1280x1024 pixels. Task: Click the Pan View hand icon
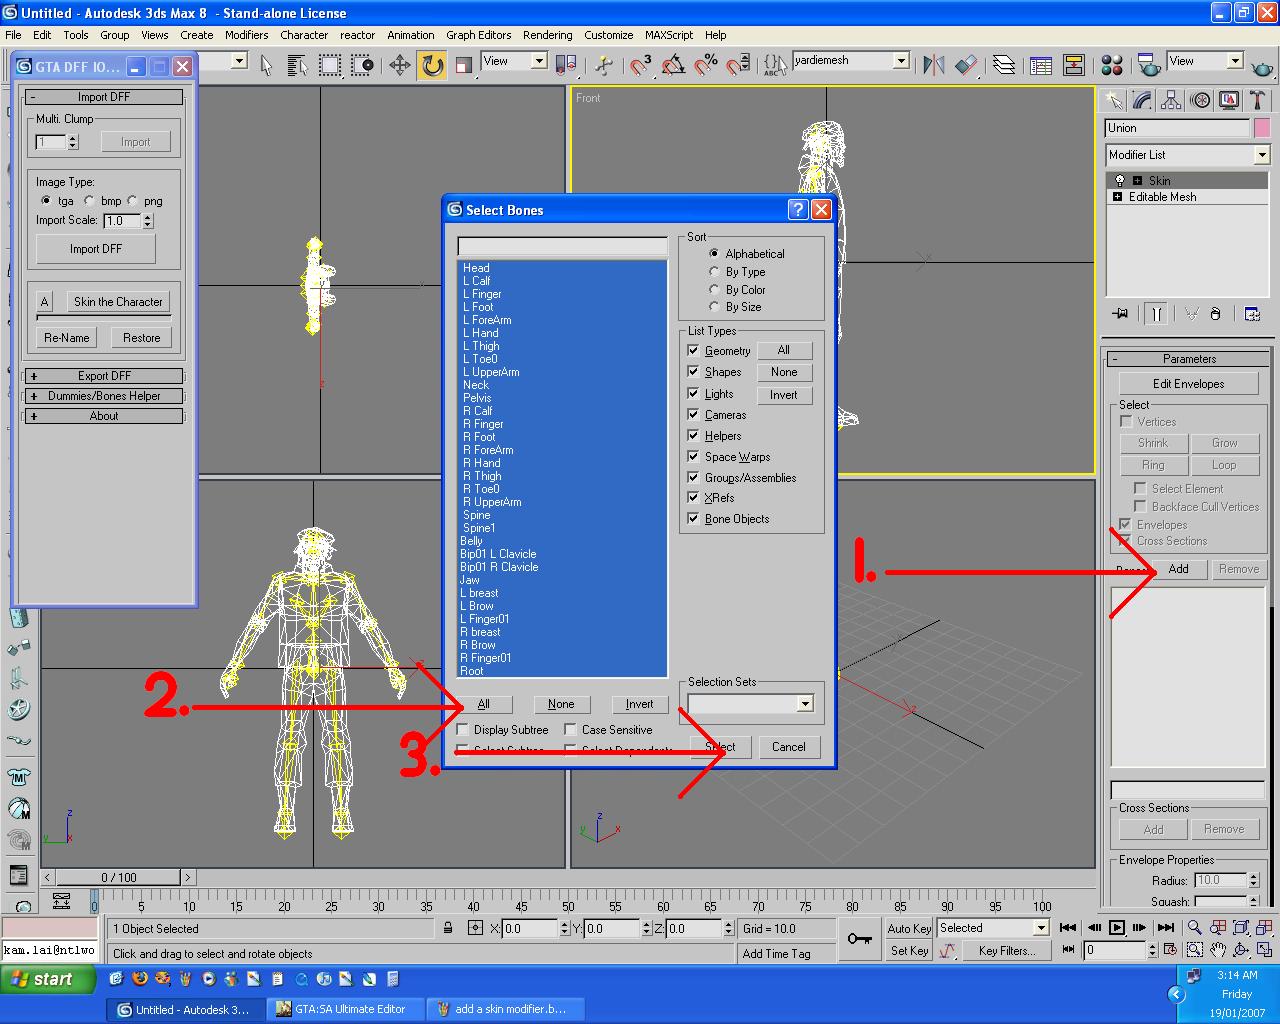[x=1217, y=950]
